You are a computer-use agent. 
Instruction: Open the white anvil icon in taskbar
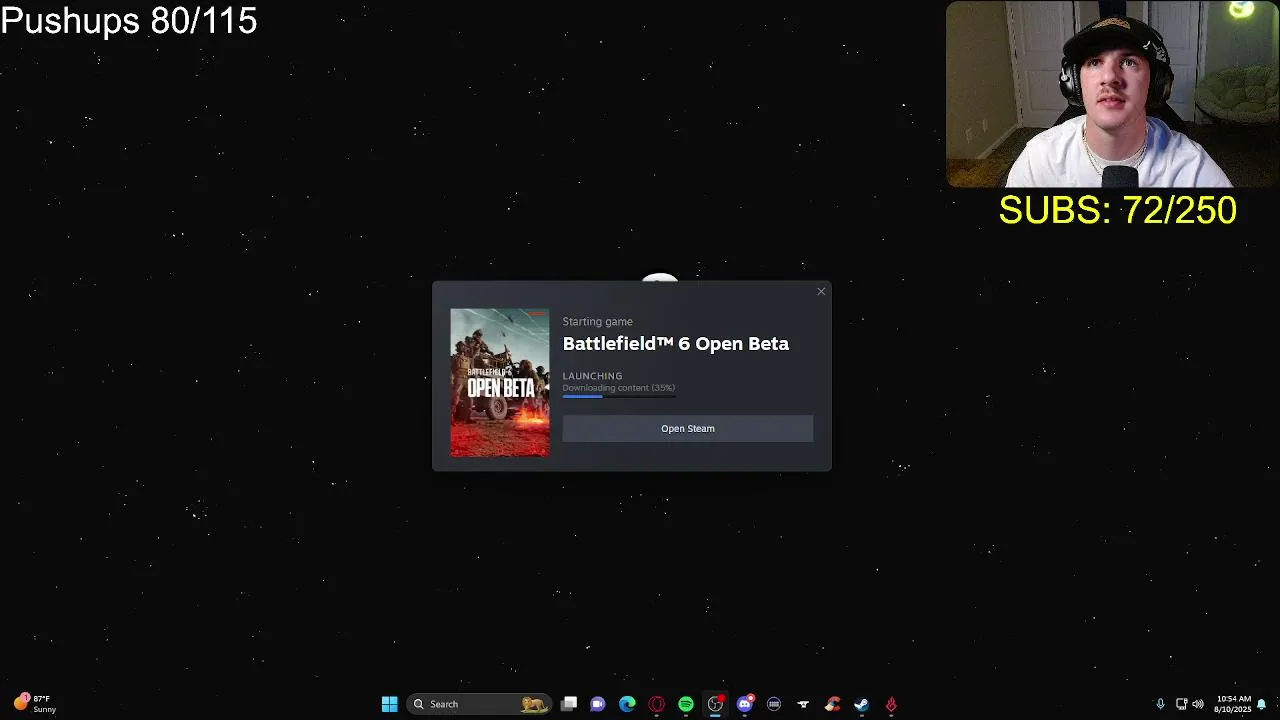[802, 704]
